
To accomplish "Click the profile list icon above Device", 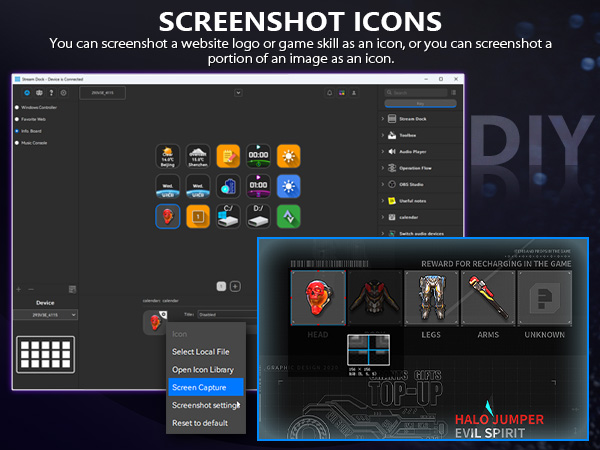I will tap(72, 289).
